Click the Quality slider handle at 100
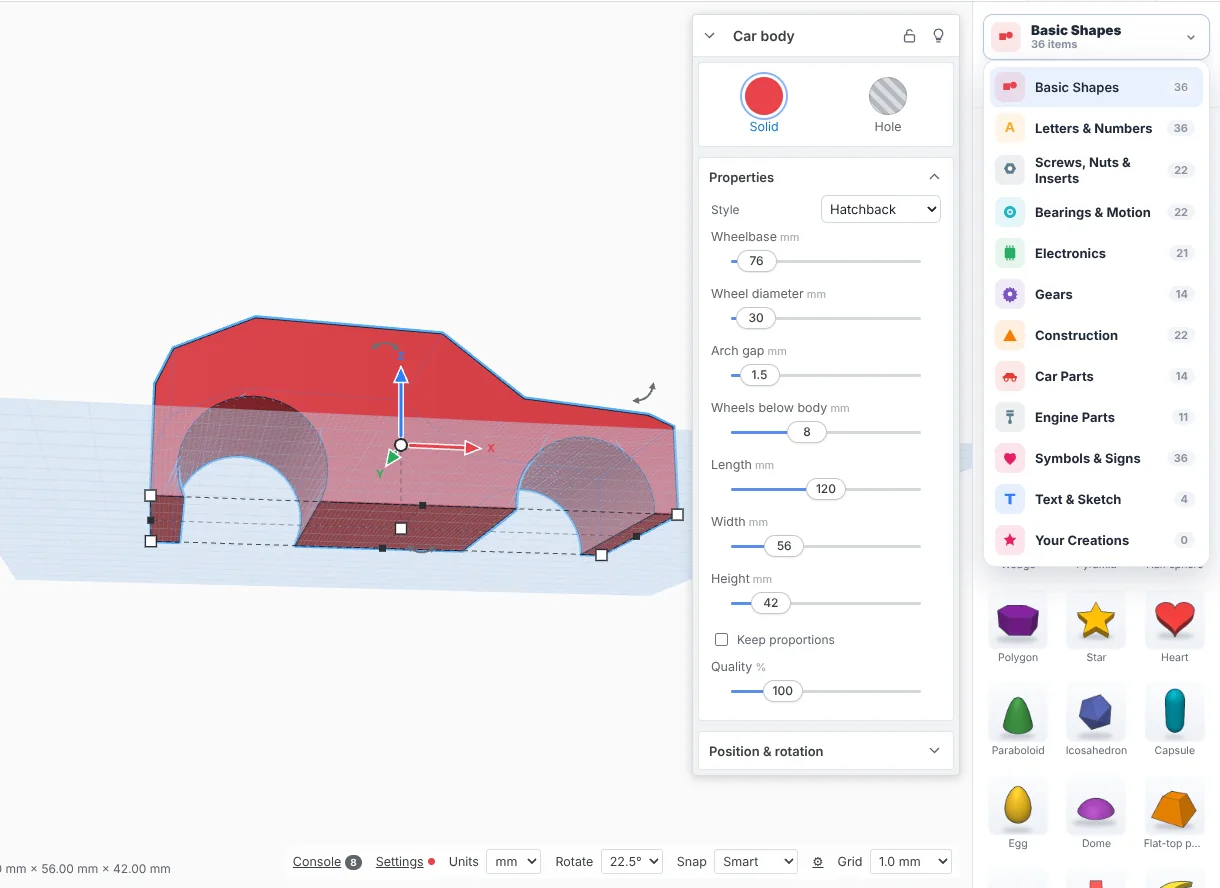The height and width of the screenshot is (888, 1220). pos(783,691)
